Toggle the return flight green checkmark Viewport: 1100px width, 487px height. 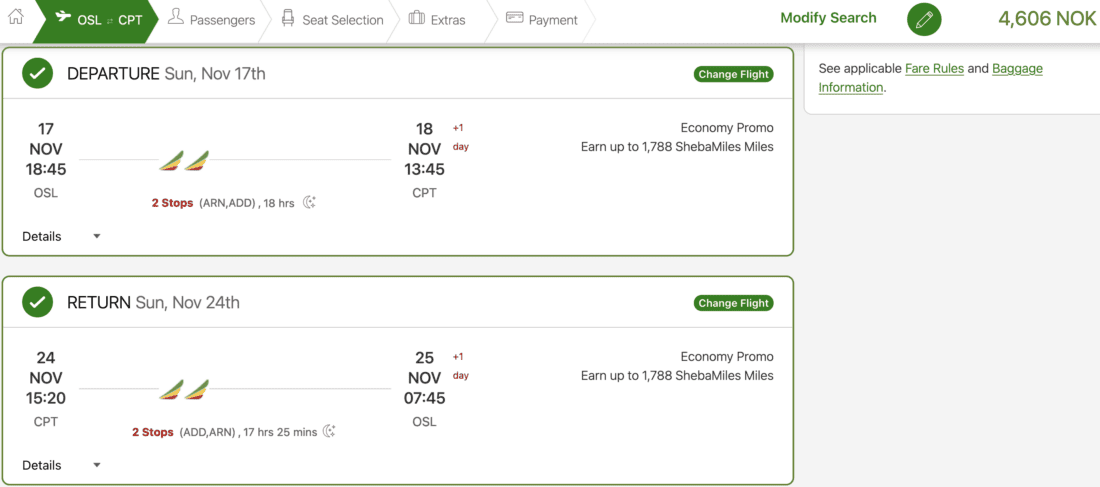click(38, 302)
